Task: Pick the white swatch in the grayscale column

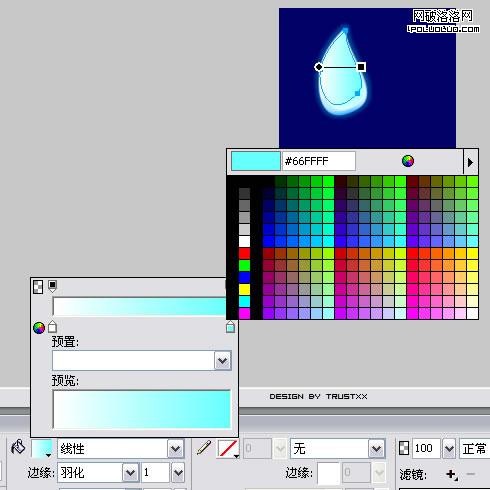Action: [244, 241]
